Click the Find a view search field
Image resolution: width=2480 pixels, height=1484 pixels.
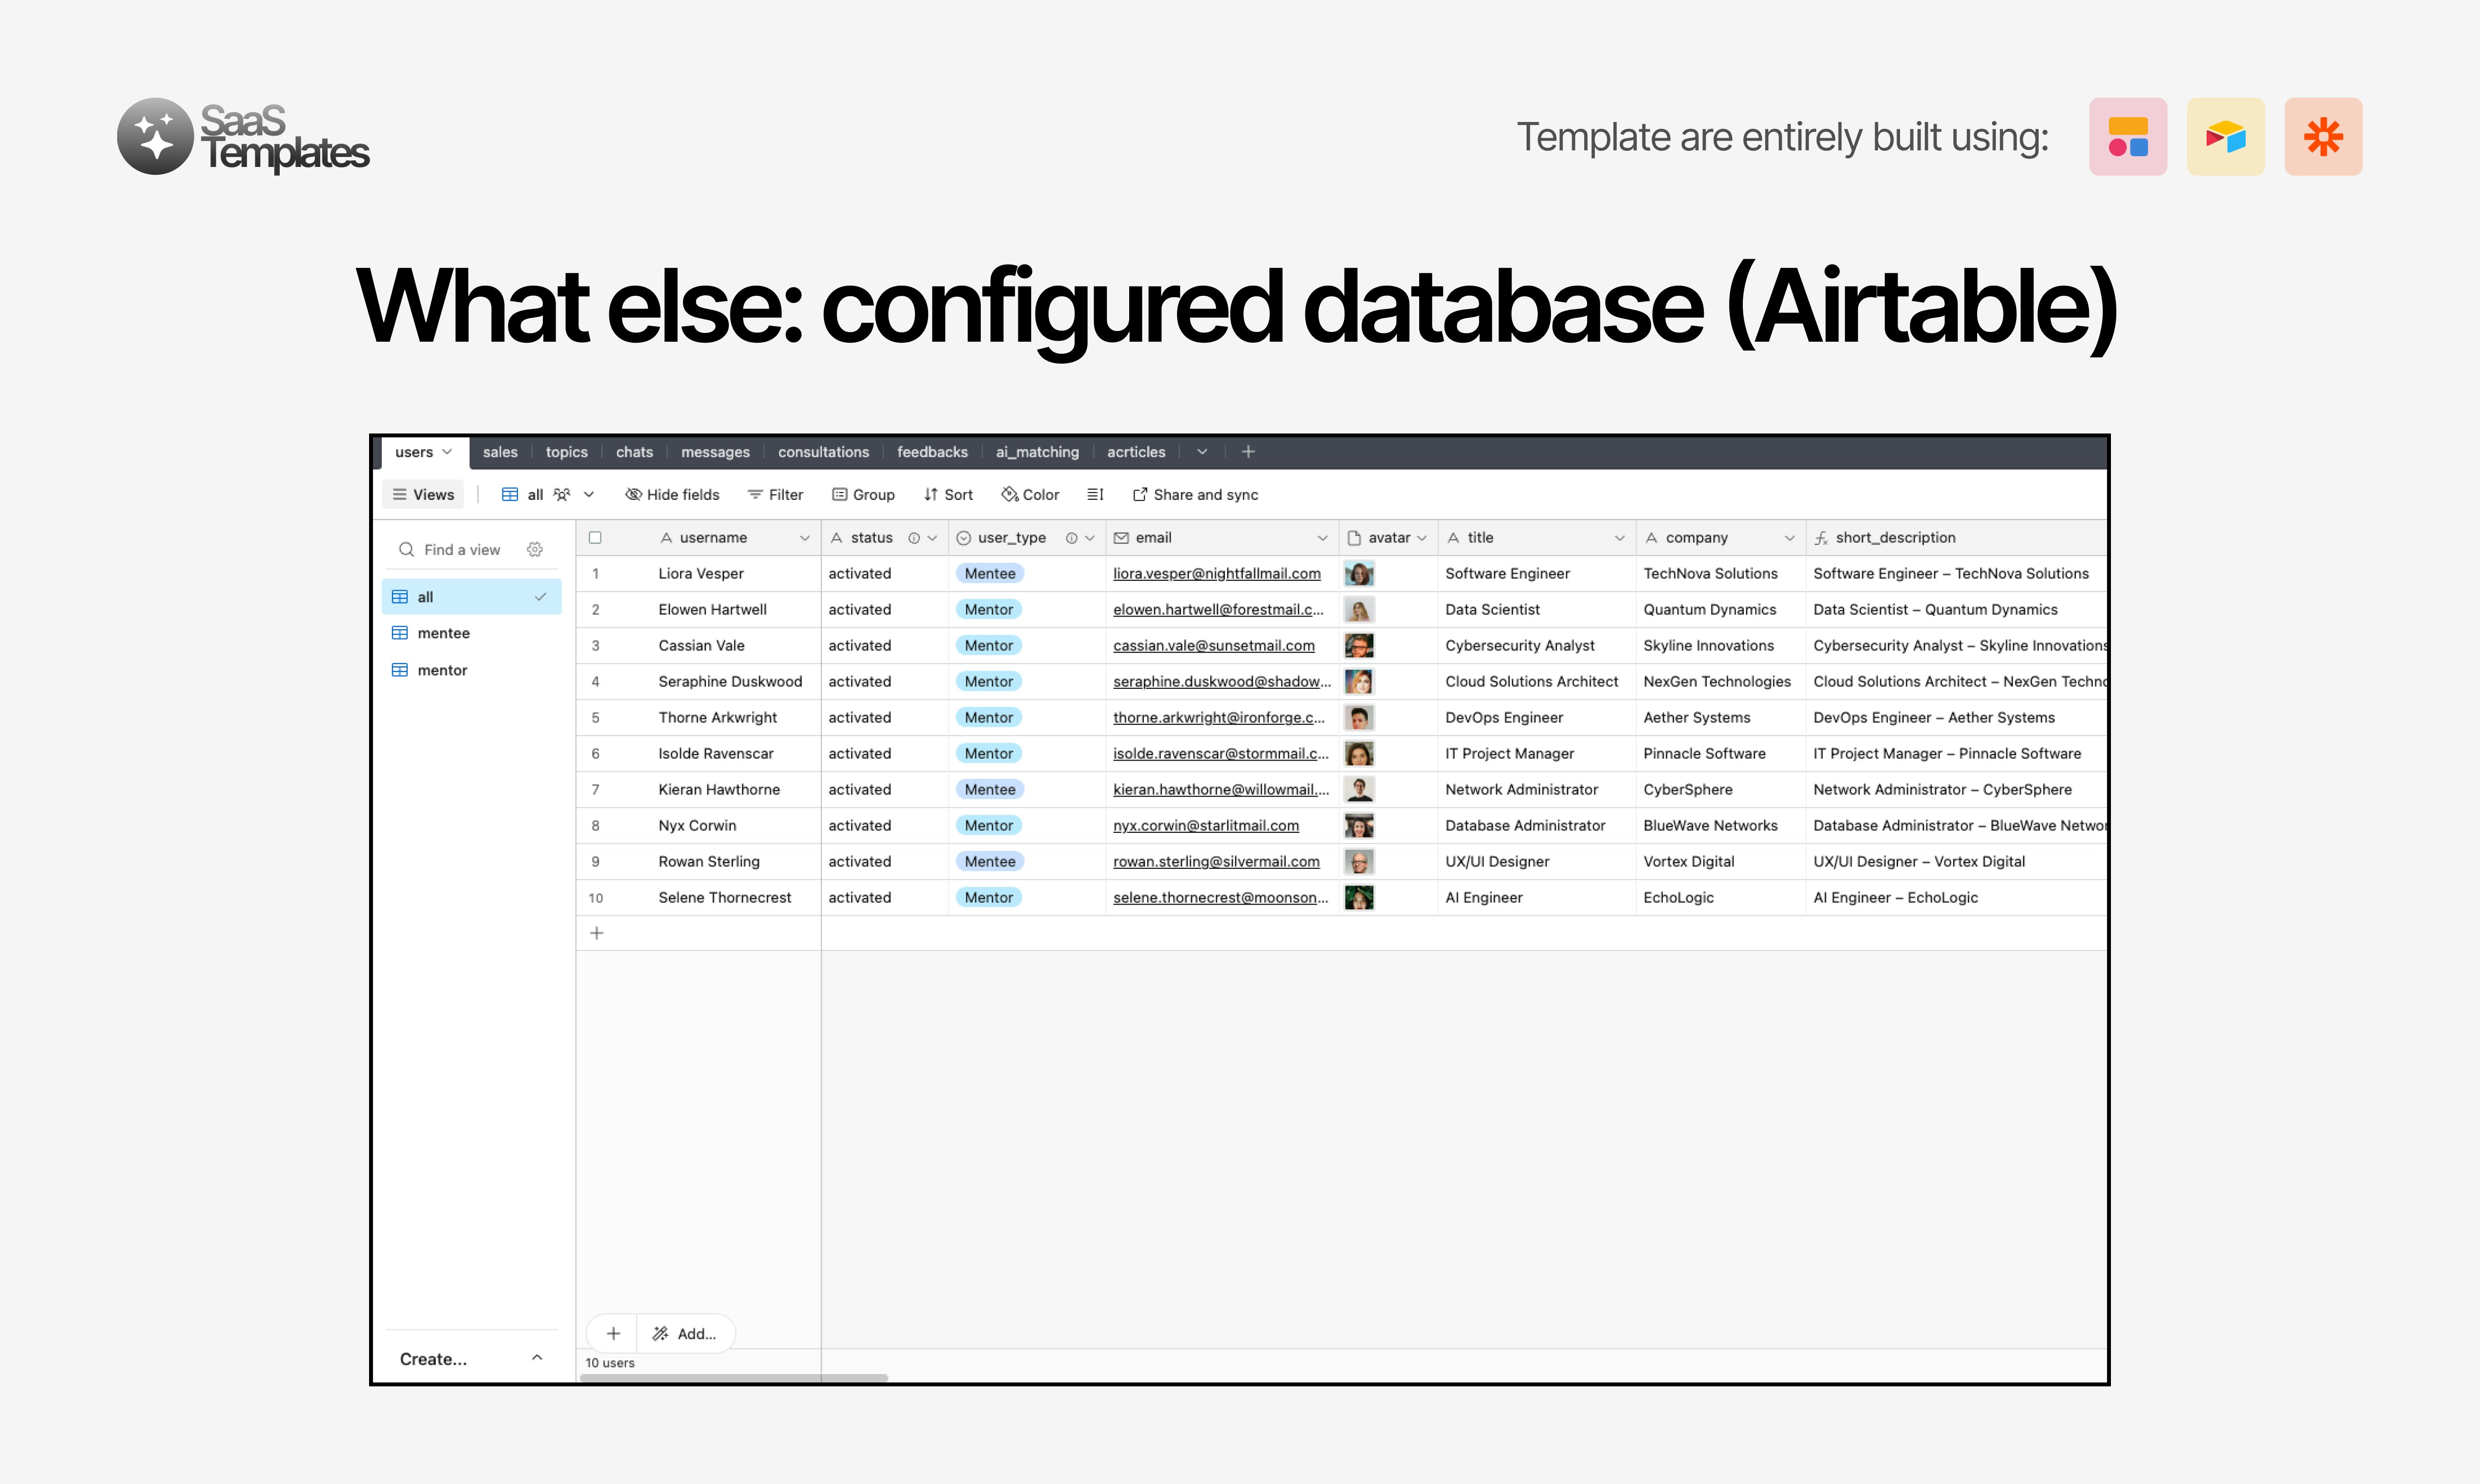tap(462, 549)
